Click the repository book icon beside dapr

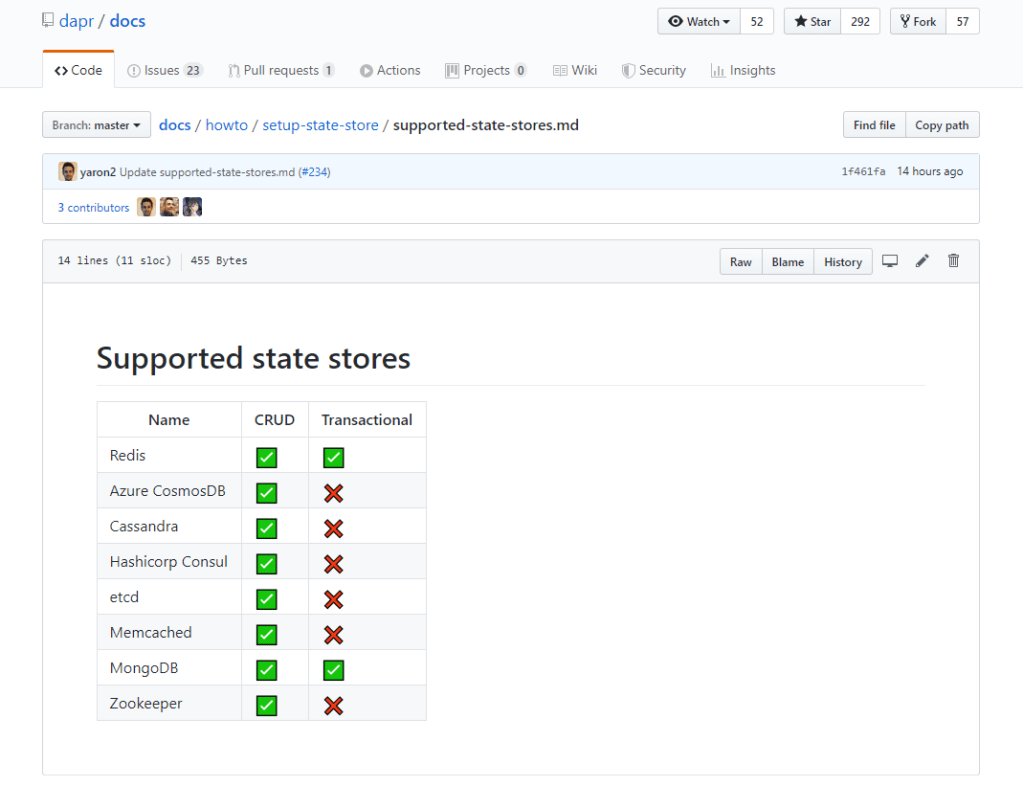click(48, 21)
